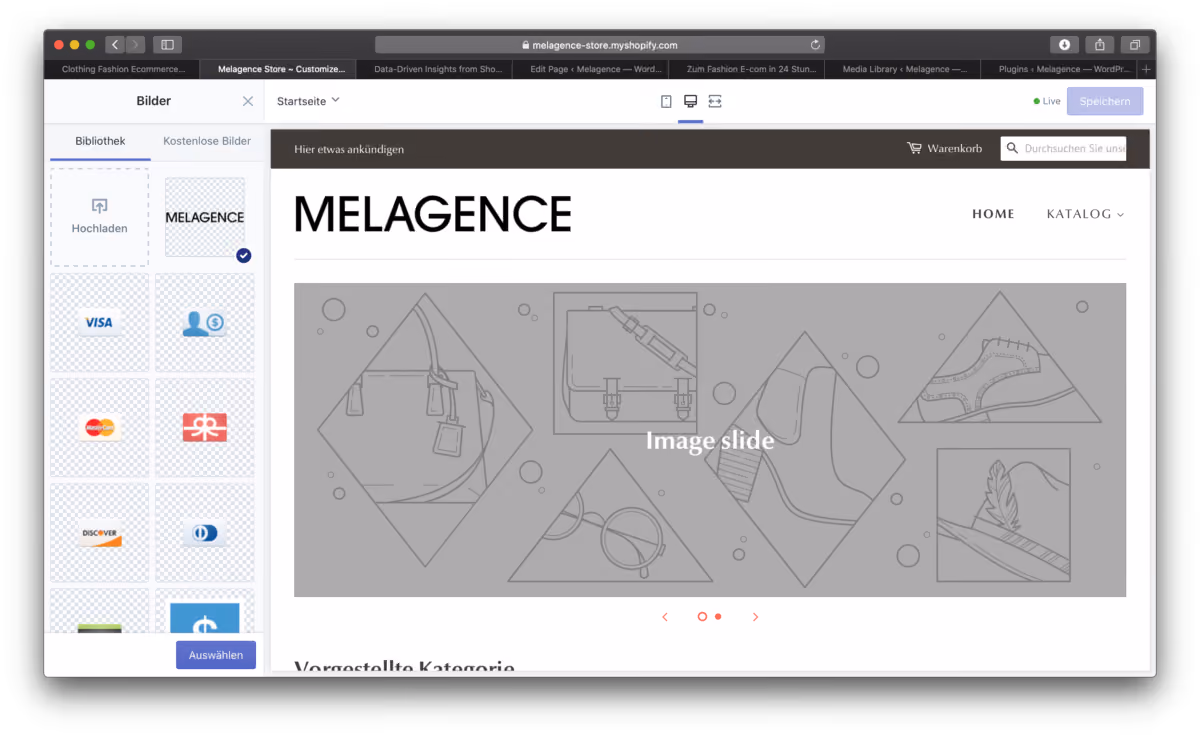The height and width of the screenshot is (735, 1200).
Task: Switch to Data-Driven Insights tab
Action: pyautogui.click(x=435, y=69)
